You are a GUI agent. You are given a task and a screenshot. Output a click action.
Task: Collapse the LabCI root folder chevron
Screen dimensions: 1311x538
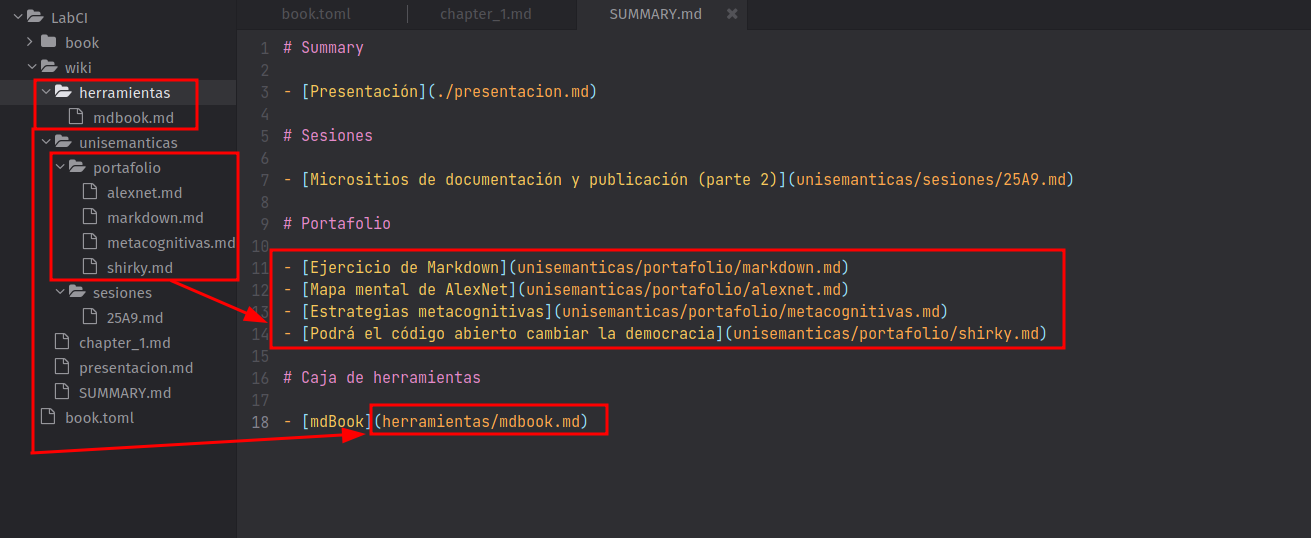tap(18, 17)
